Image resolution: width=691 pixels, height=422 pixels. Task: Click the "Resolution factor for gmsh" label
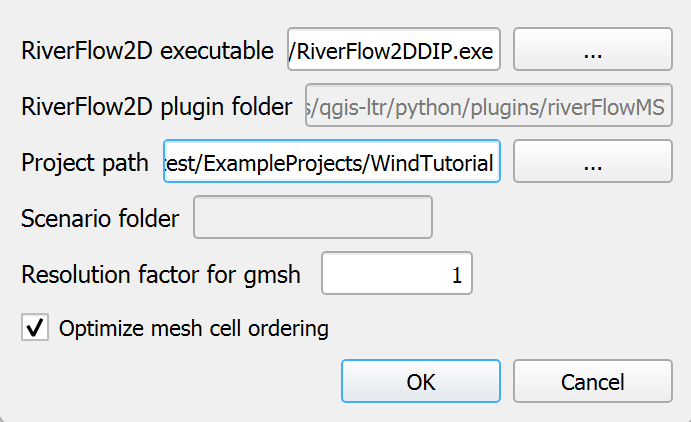(x=161, y=275)
